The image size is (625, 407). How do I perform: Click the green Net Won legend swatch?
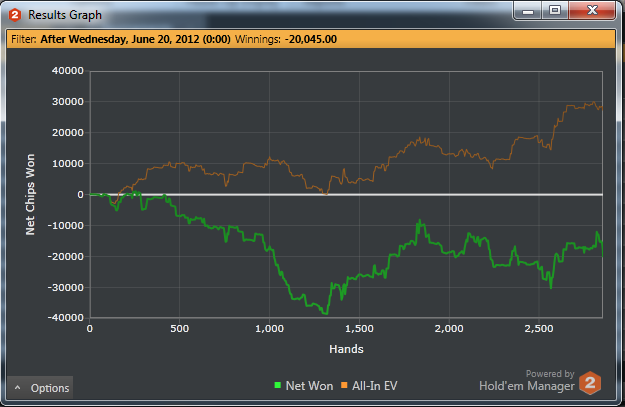coord(278,385)
